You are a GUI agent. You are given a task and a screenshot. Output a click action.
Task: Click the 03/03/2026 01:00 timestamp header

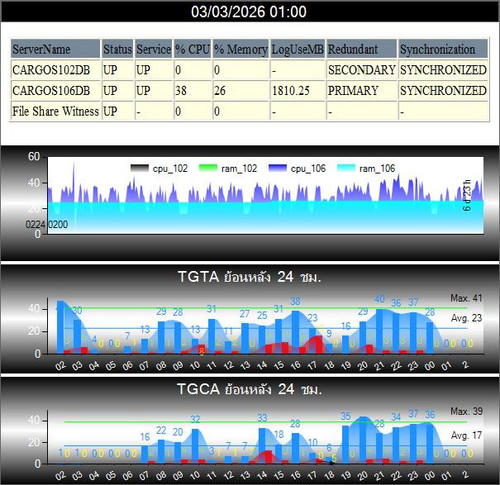coord(249,12)
